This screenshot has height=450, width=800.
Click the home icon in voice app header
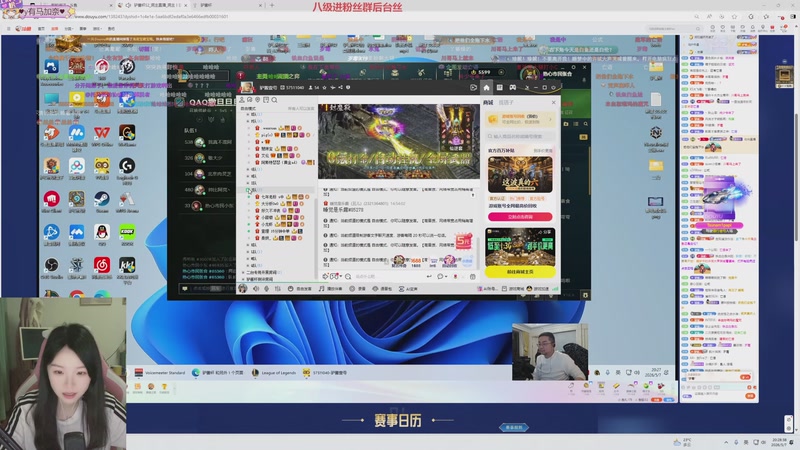click(x=486, y=87)
